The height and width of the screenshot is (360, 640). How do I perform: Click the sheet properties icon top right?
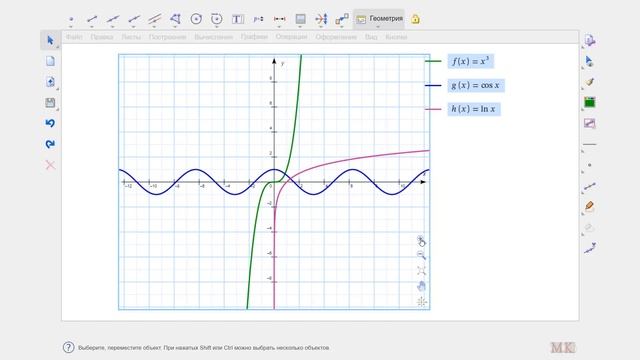point(589,40)
